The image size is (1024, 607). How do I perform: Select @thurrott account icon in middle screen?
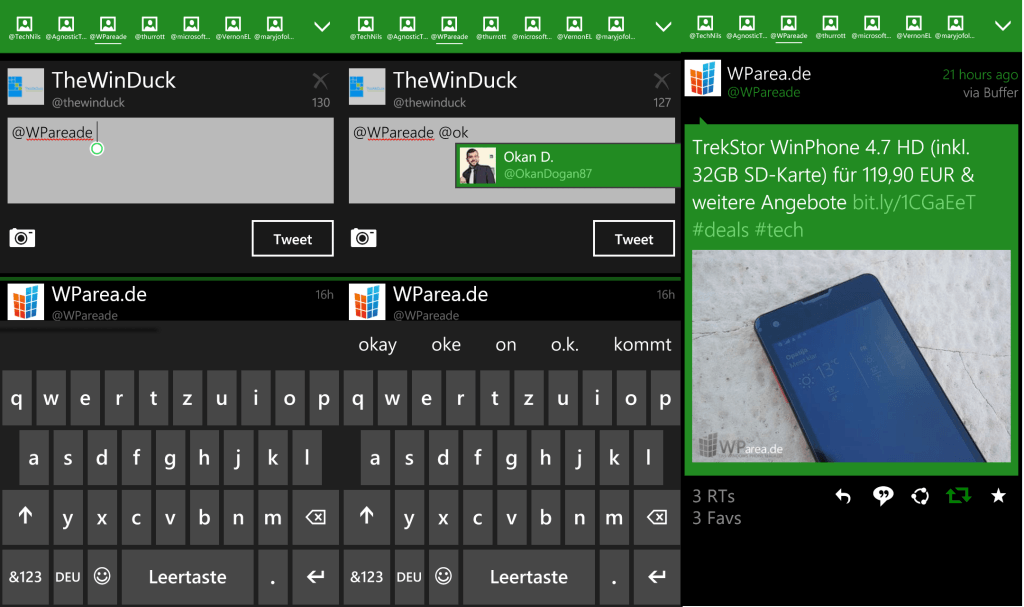[491, 25]
